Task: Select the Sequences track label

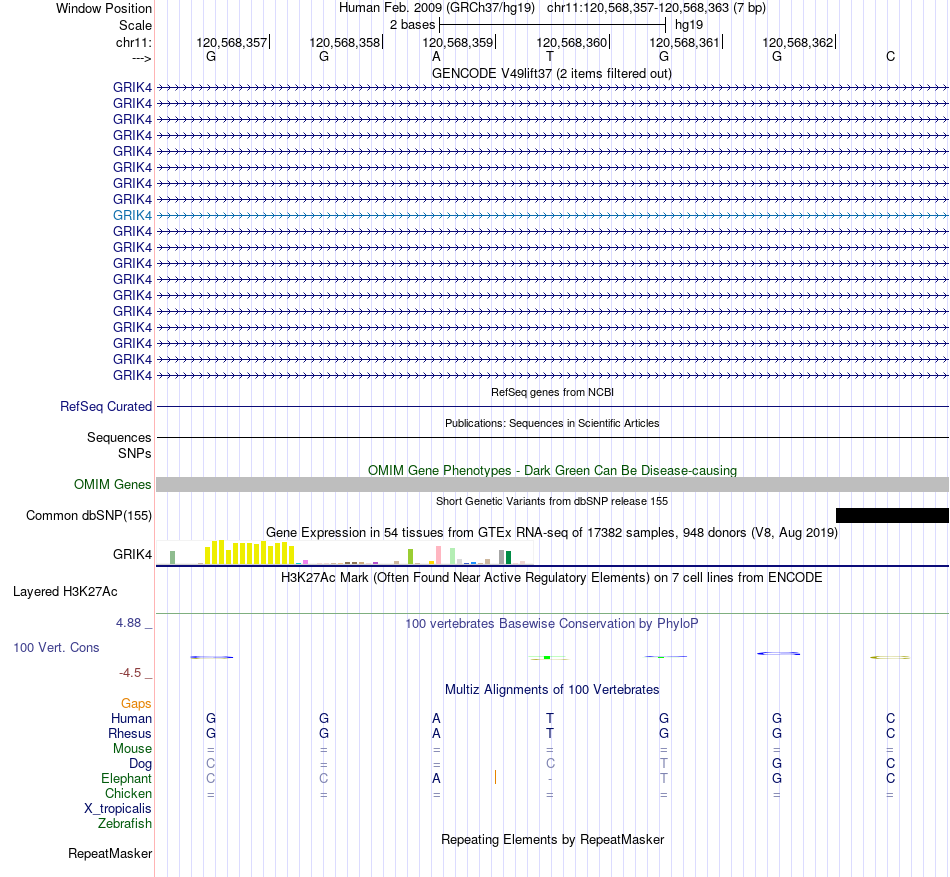Action: point(119,437)
